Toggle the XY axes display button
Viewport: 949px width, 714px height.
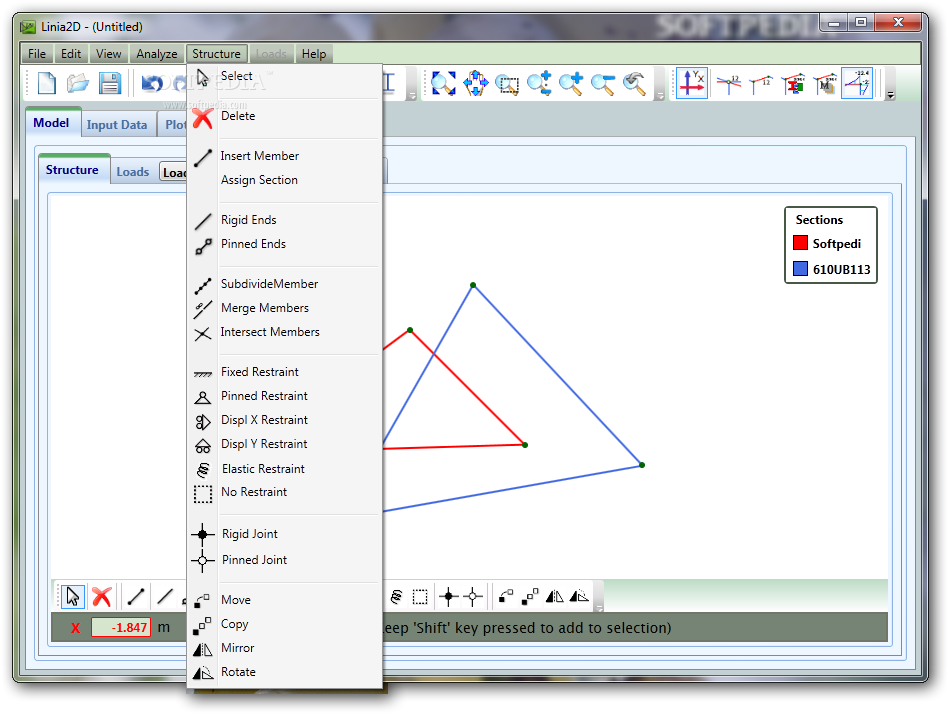click(x=692, y=84)
